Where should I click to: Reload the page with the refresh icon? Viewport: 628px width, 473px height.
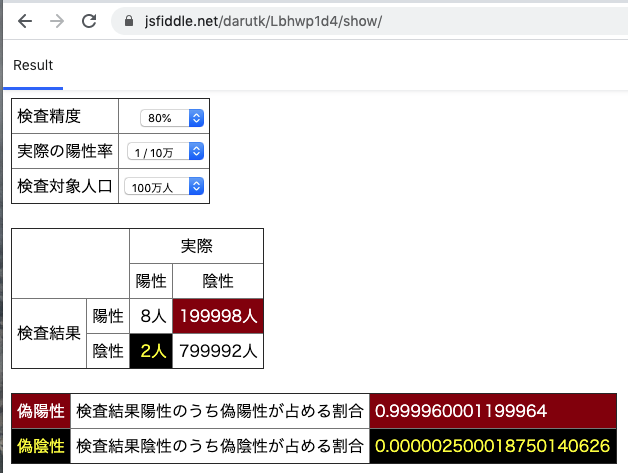[x=89, y=21]
